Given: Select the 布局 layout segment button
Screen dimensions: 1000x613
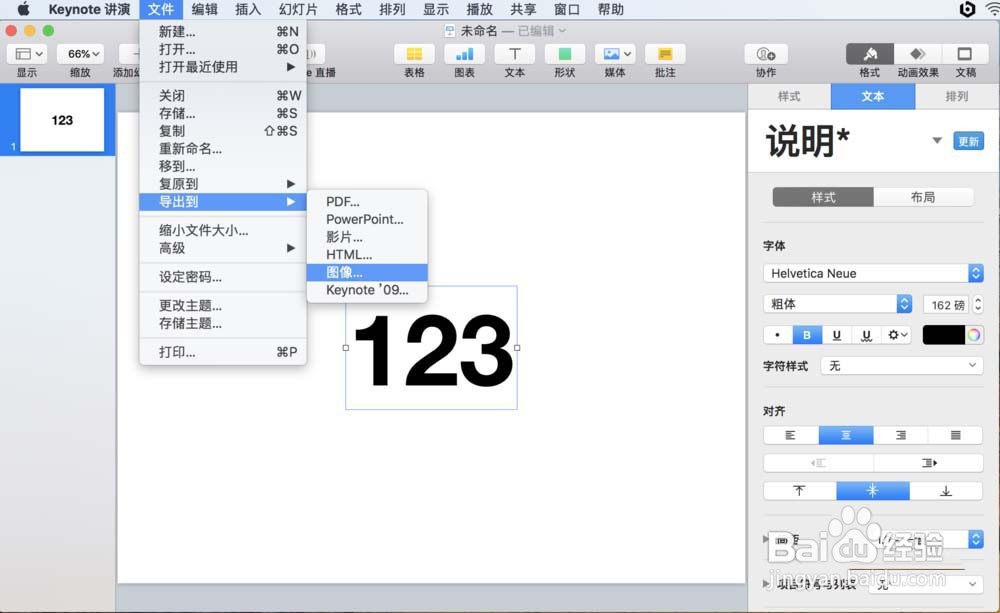Looking at the screenshot, I should coord(923,197).
